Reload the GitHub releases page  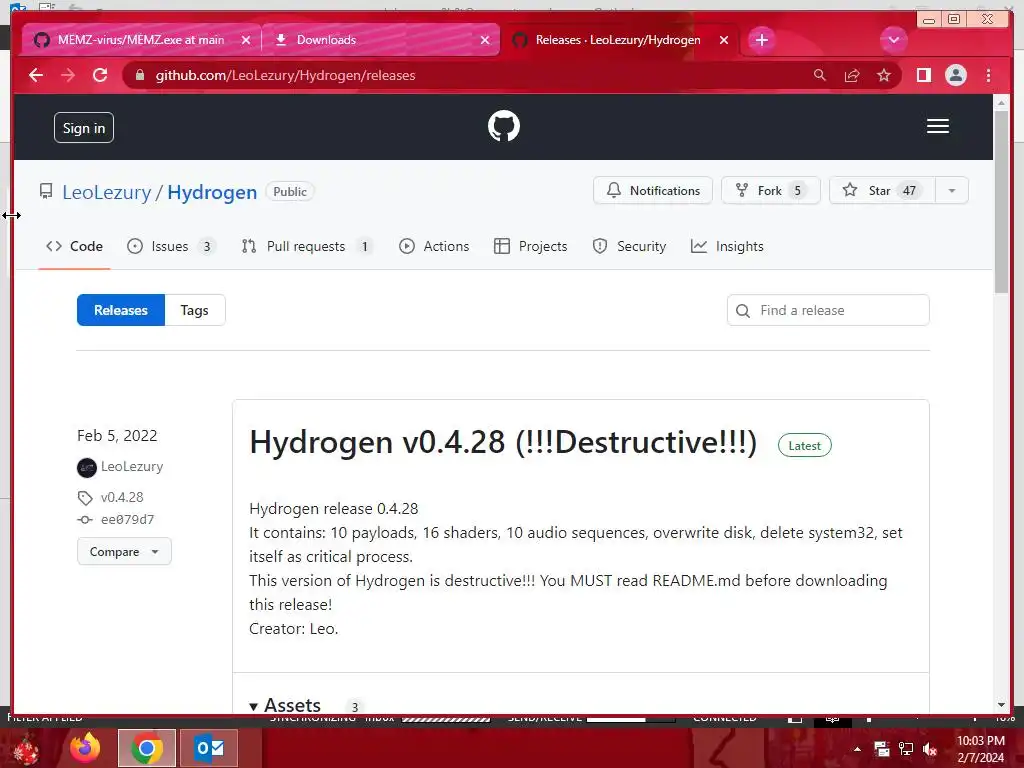tap(100, 76)
